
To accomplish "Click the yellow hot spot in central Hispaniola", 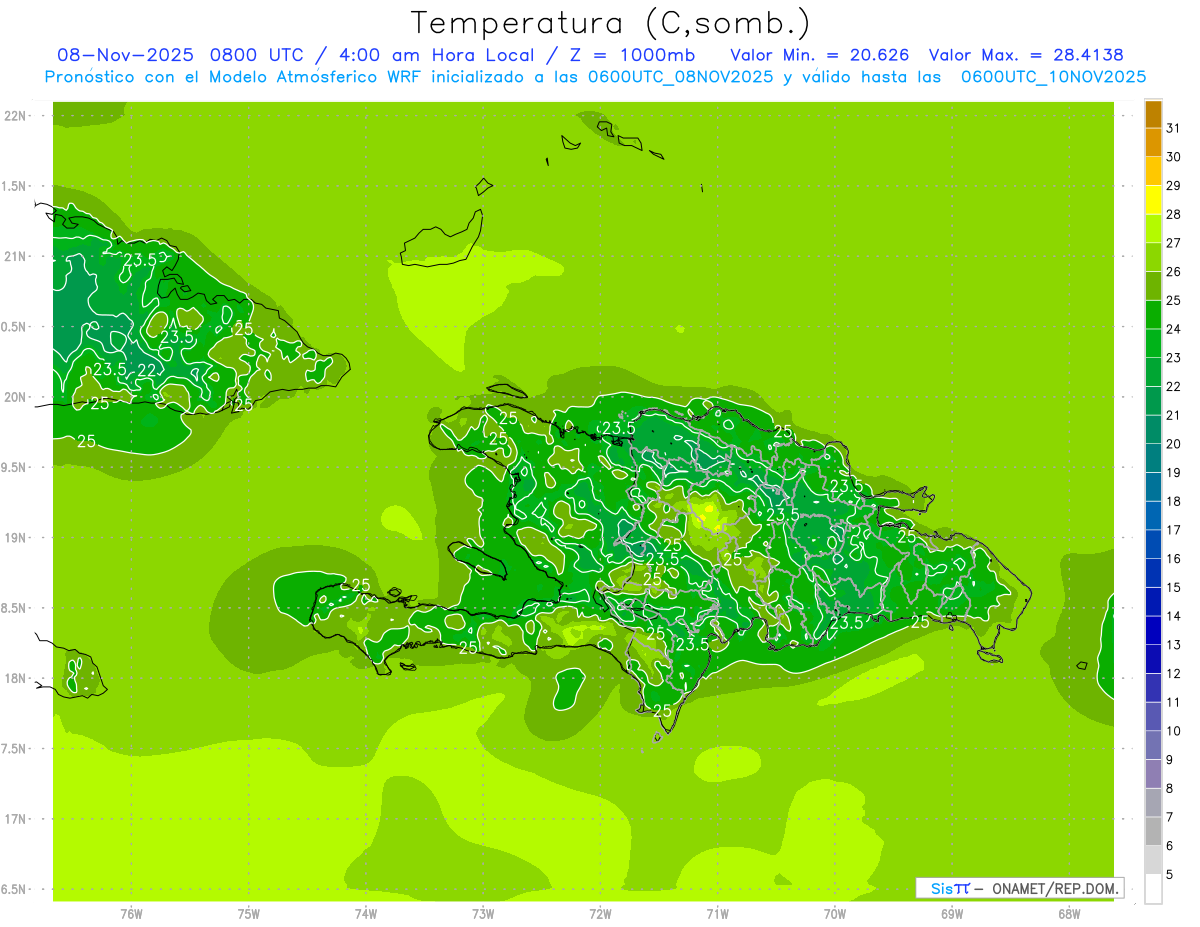I will (710, 508).
